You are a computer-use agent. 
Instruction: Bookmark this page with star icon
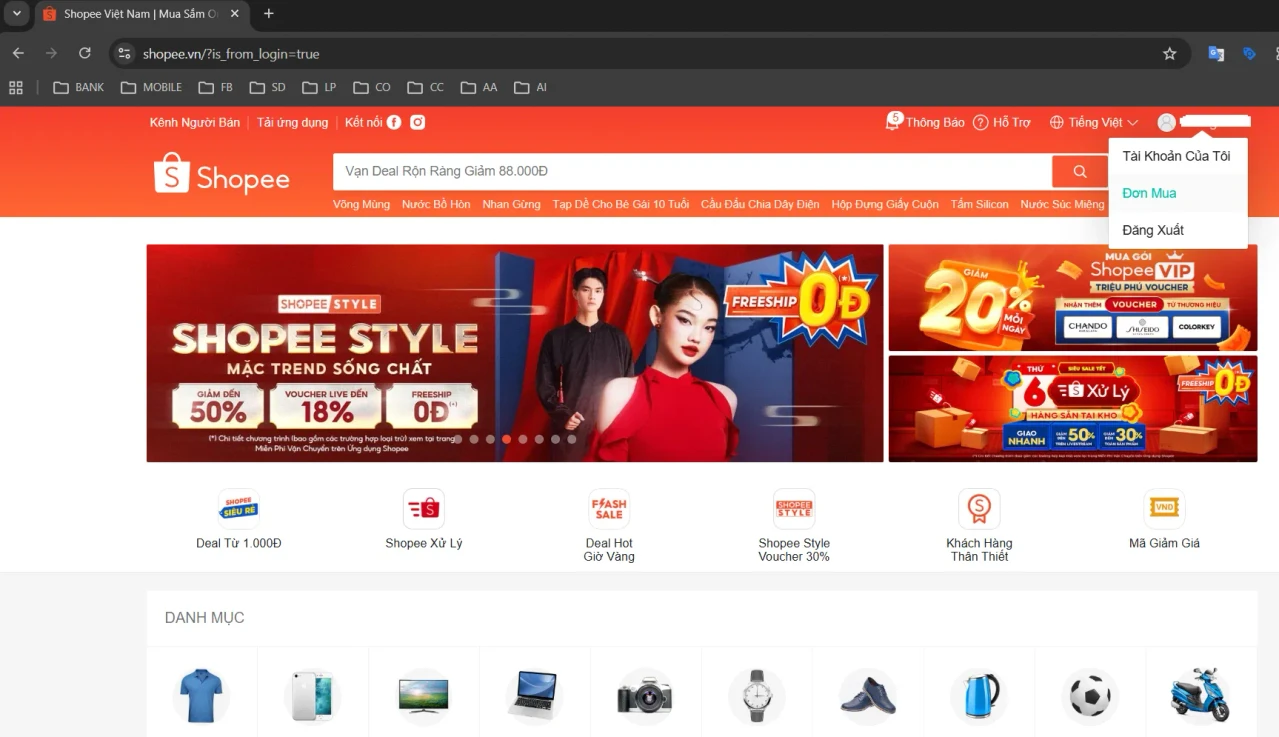point(1169,54)
